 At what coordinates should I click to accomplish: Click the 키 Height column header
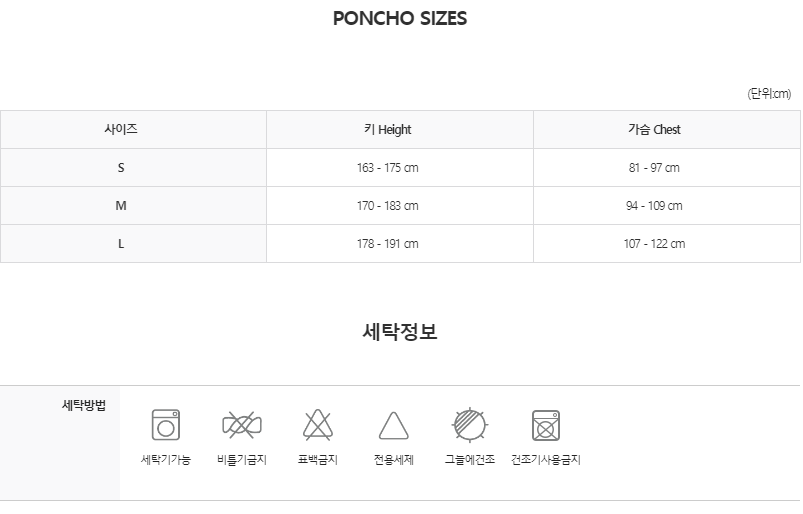click(388, 130)
